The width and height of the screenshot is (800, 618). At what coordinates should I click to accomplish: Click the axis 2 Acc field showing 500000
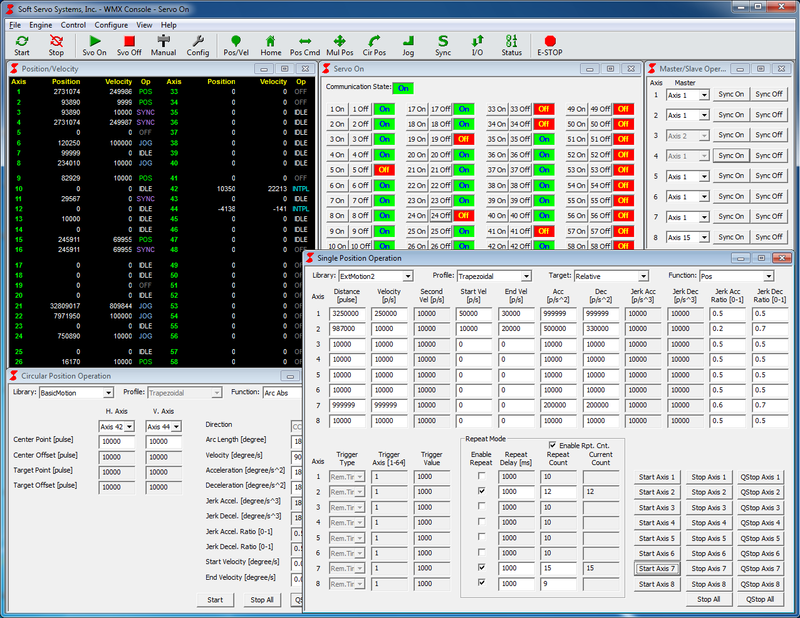tap(559, 329)
